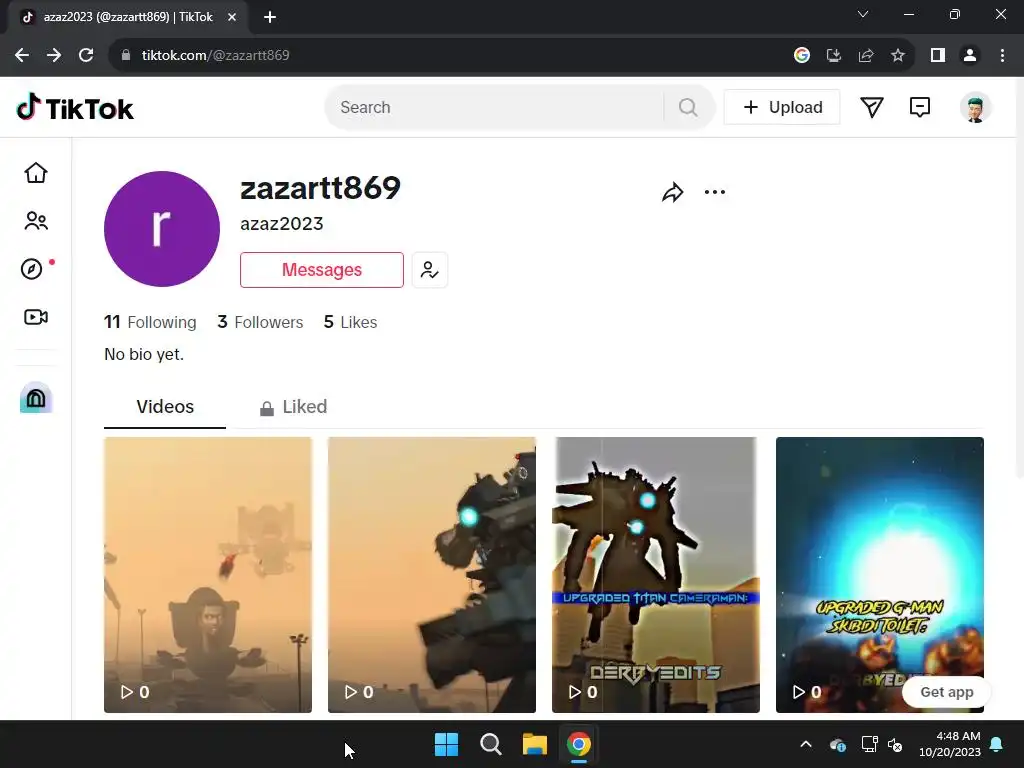Open the Windows Start menu

point(447,744)
